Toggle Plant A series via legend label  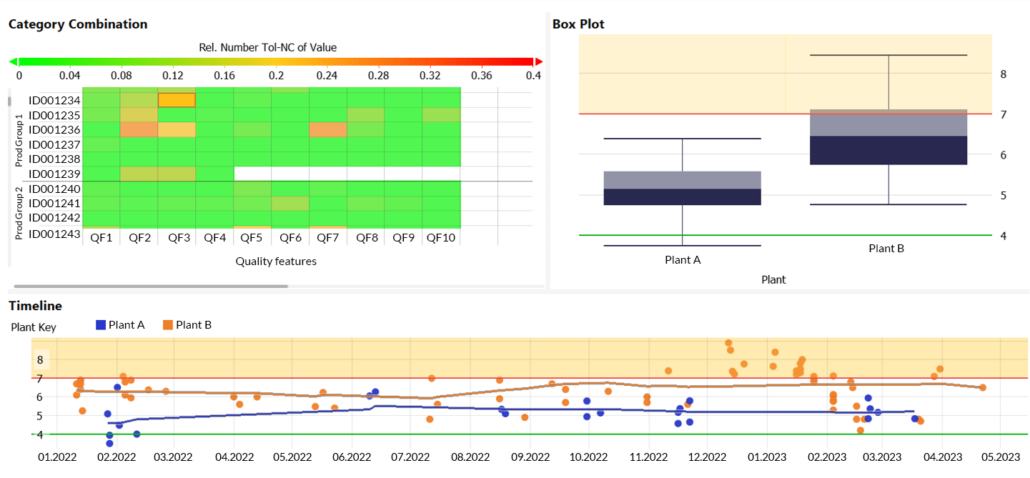(x=127, y=325)
